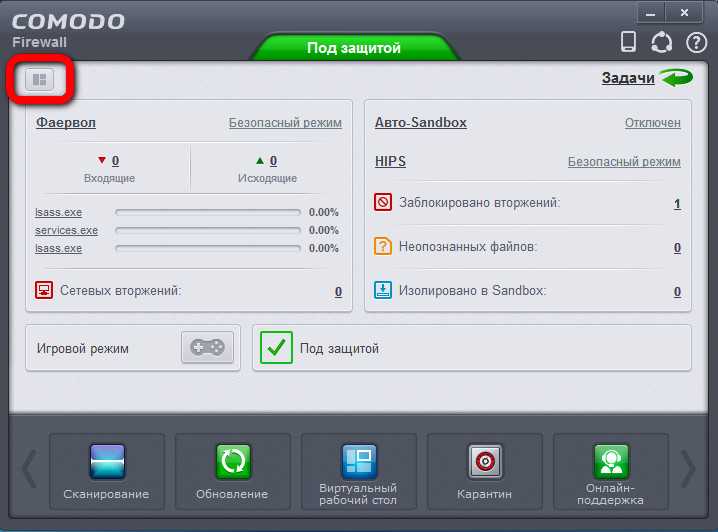Click the red incoming arrow icon
Screen dimensions: 718x532
coord(102,160)
